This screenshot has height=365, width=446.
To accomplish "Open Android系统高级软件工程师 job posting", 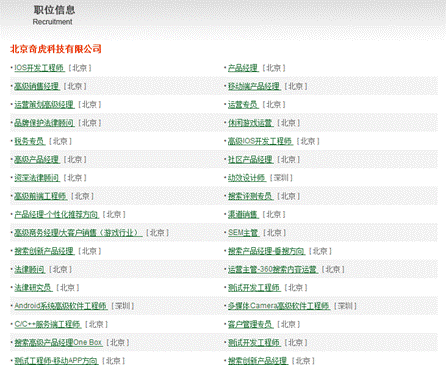I will pos(61,306).
